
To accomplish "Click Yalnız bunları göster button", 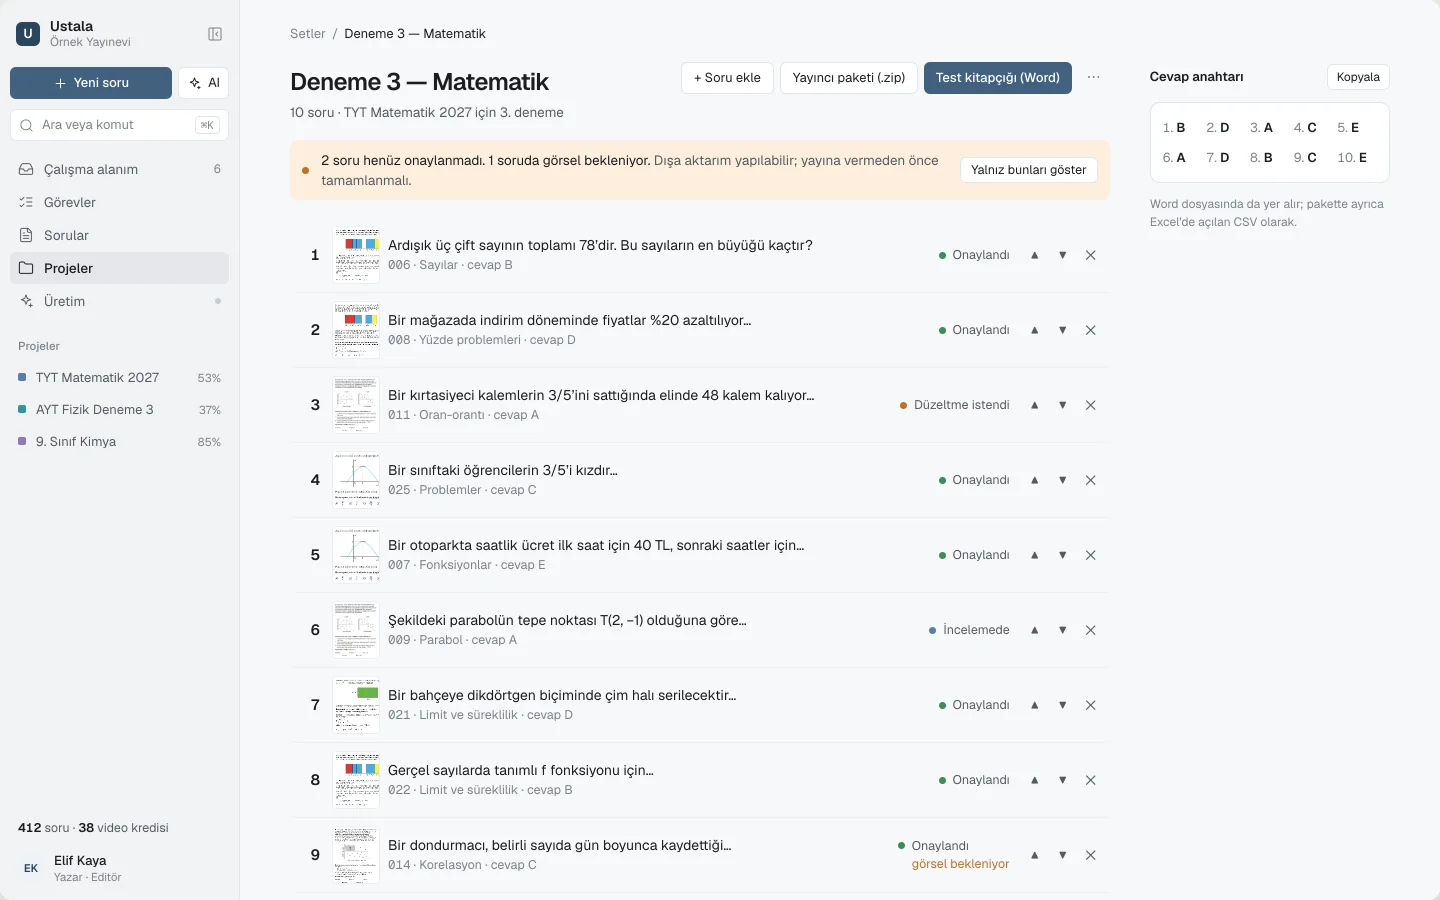I will coord(1029,170).
